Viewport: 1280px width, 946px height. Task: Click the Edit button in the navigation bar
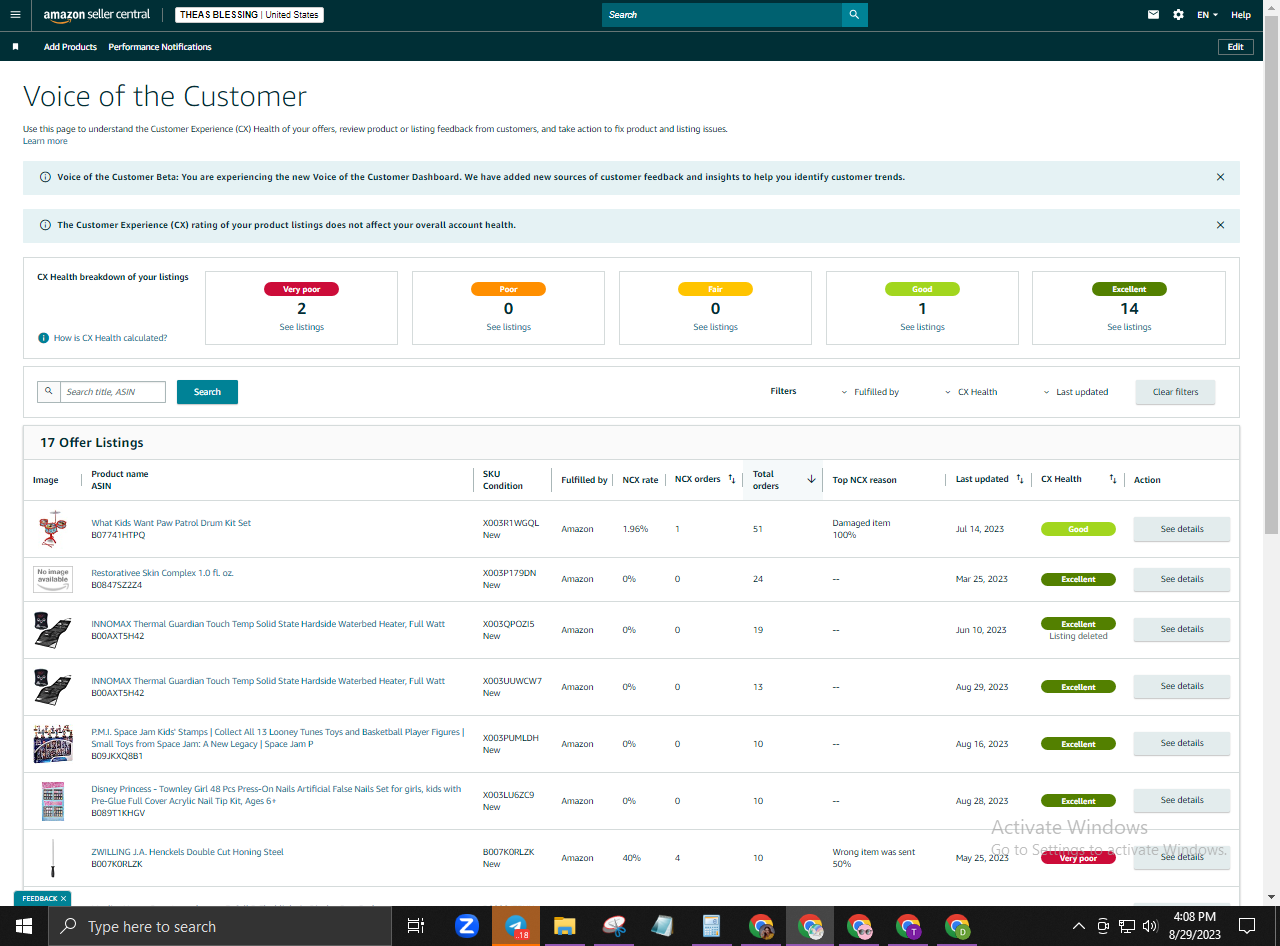(1236, 47)
